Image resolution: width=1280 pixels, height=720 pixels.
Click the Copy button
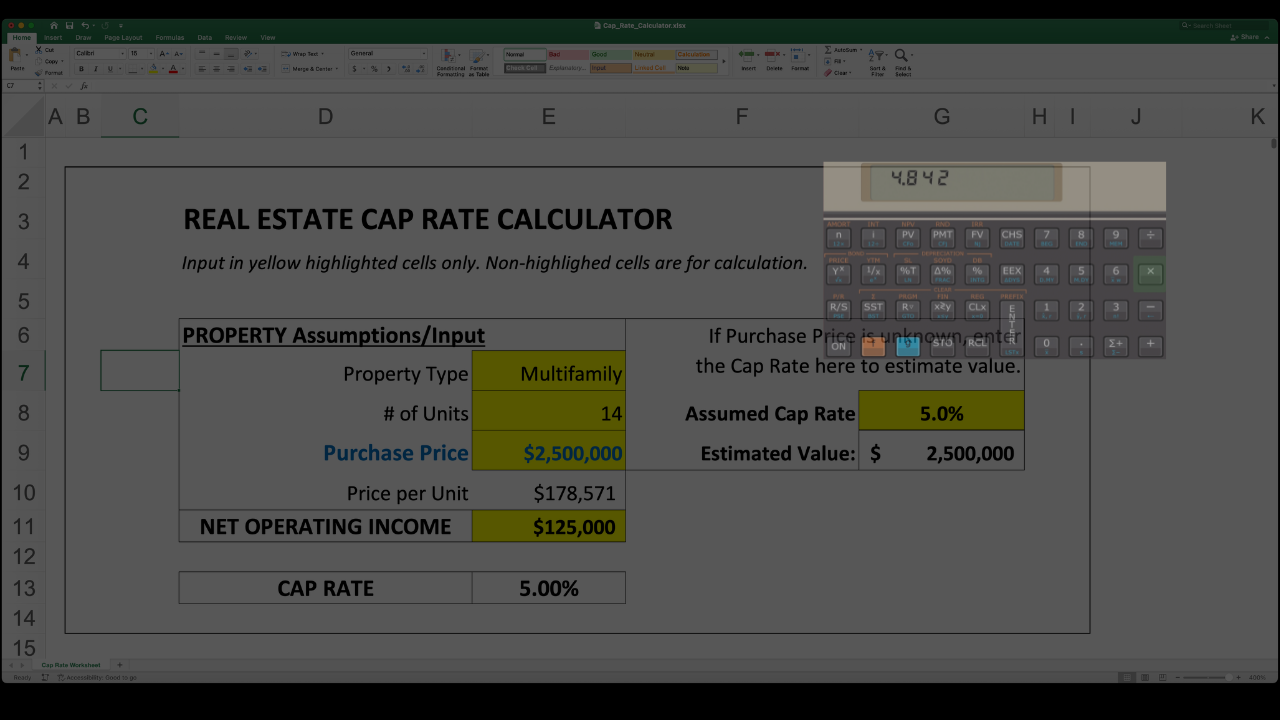point(47,61)
